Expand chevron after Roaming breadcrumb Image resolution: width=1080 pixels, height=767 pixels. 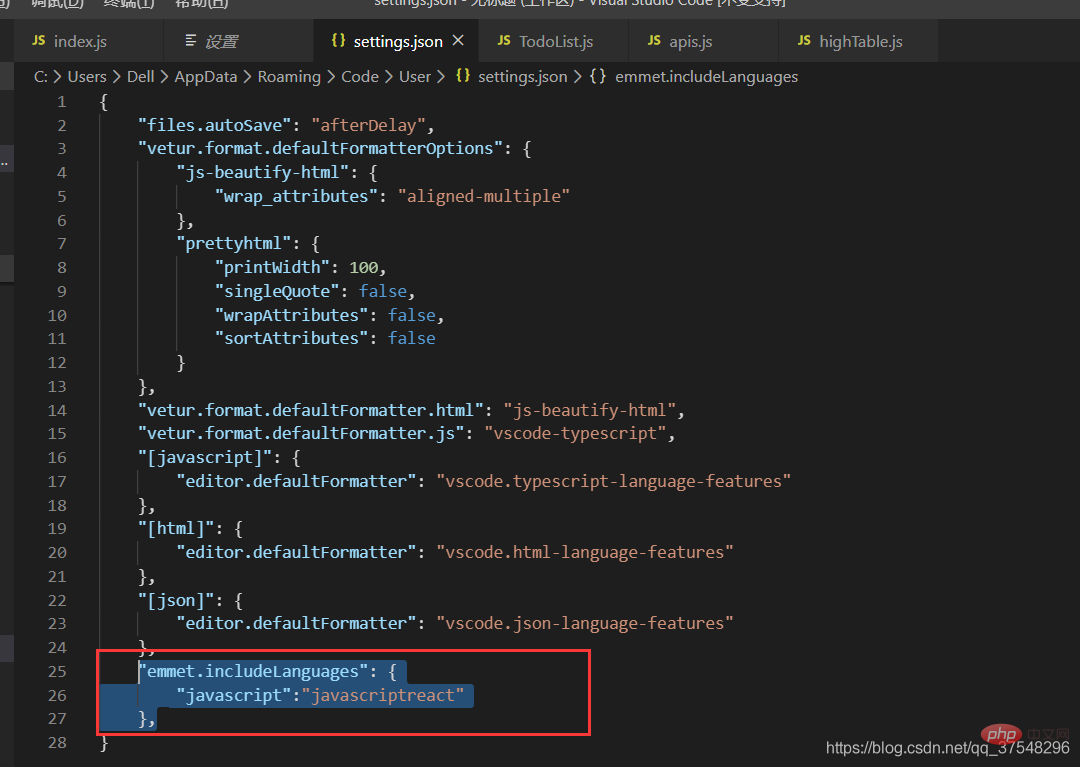pyautogui.click(x=331, y=77)
